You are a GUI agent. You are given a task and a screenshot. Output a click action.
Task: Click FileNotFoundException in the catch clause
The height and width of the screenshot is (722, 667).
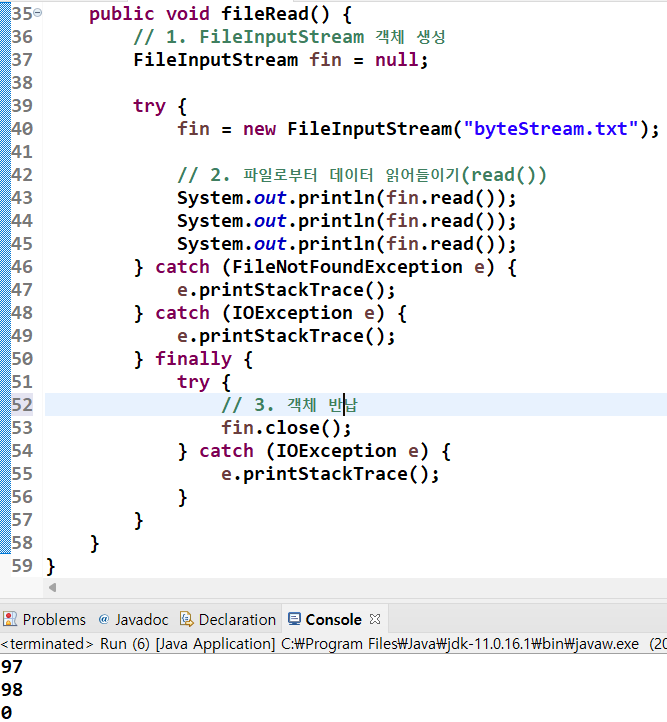click(347, 267)
